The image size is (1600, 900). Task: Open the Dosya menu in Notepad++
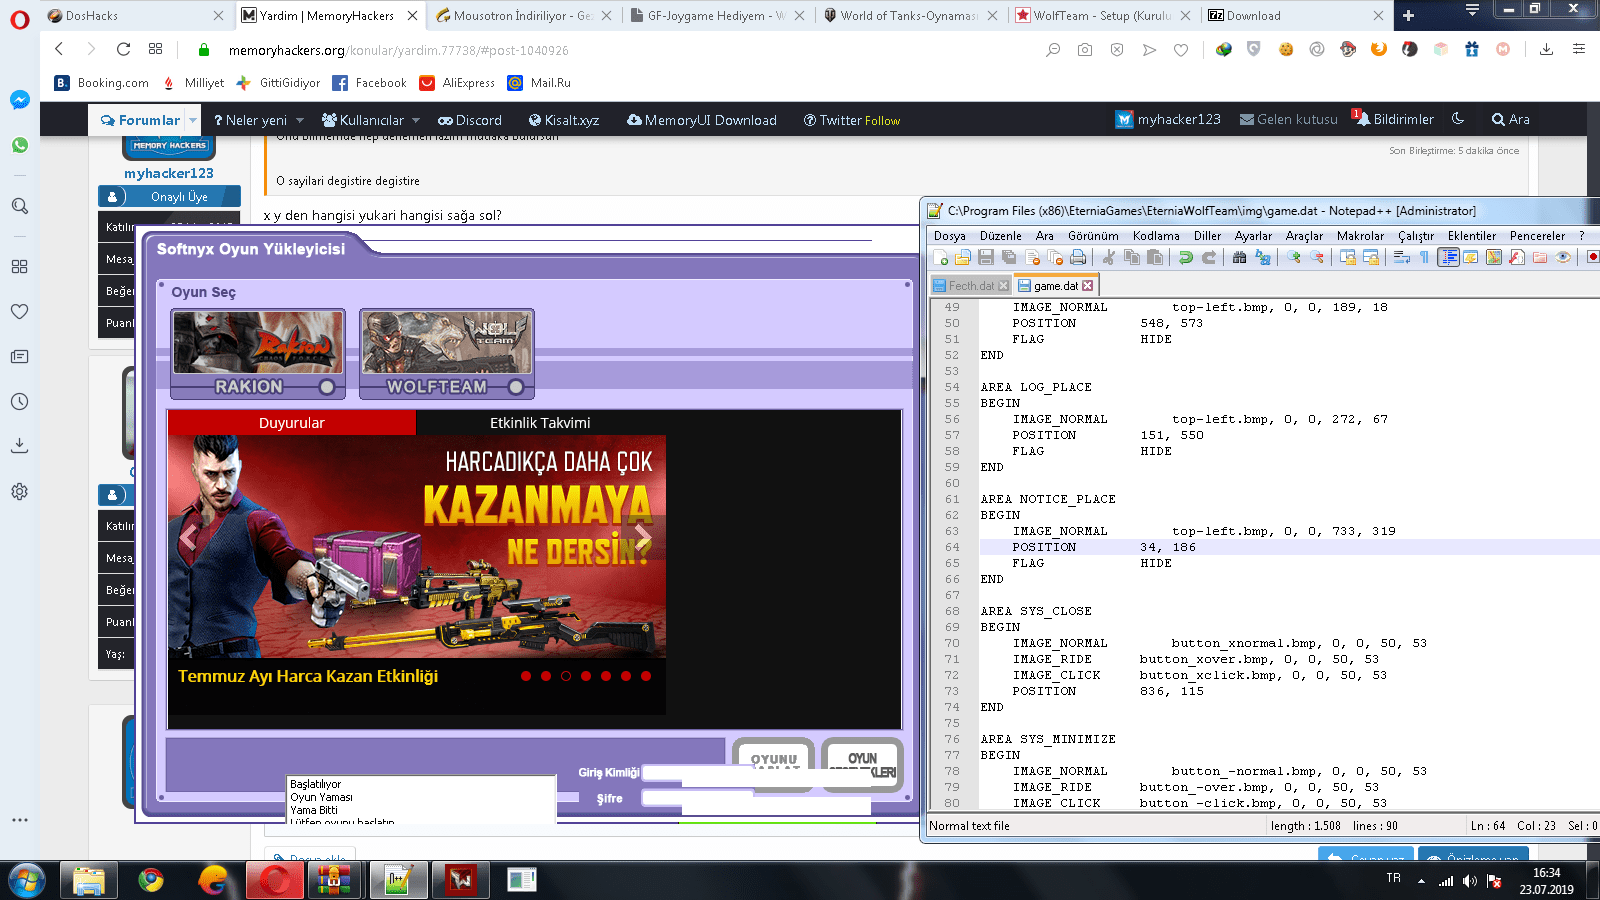(x=950, y=236)
